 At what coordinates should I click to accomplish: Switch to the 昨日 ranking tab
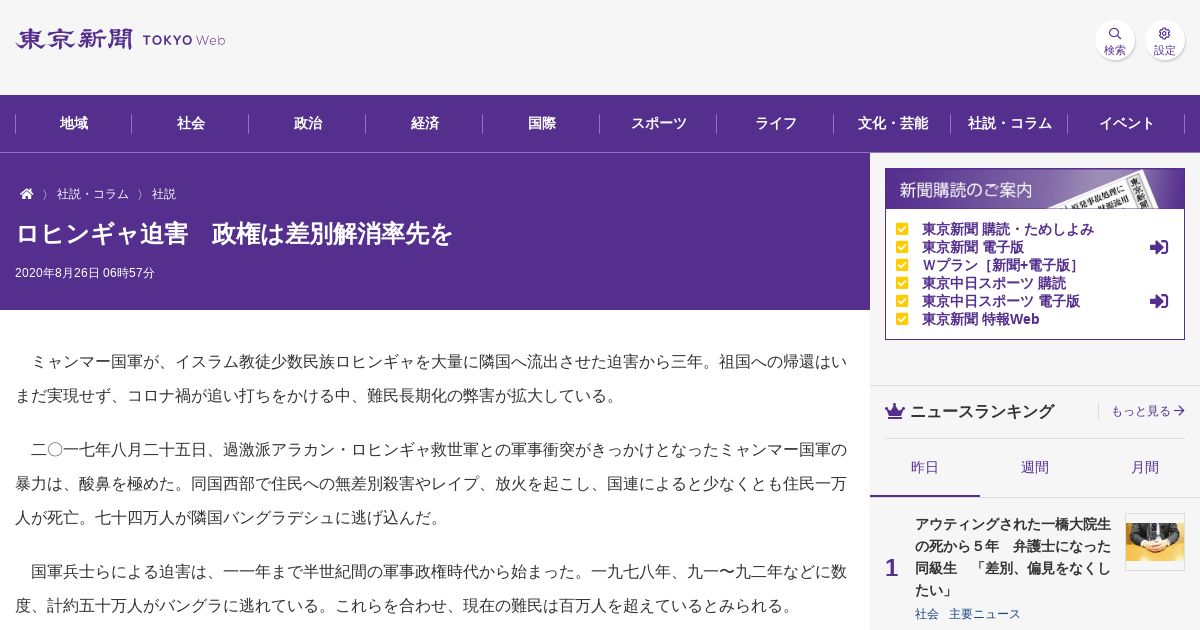(x=925, y=468)
